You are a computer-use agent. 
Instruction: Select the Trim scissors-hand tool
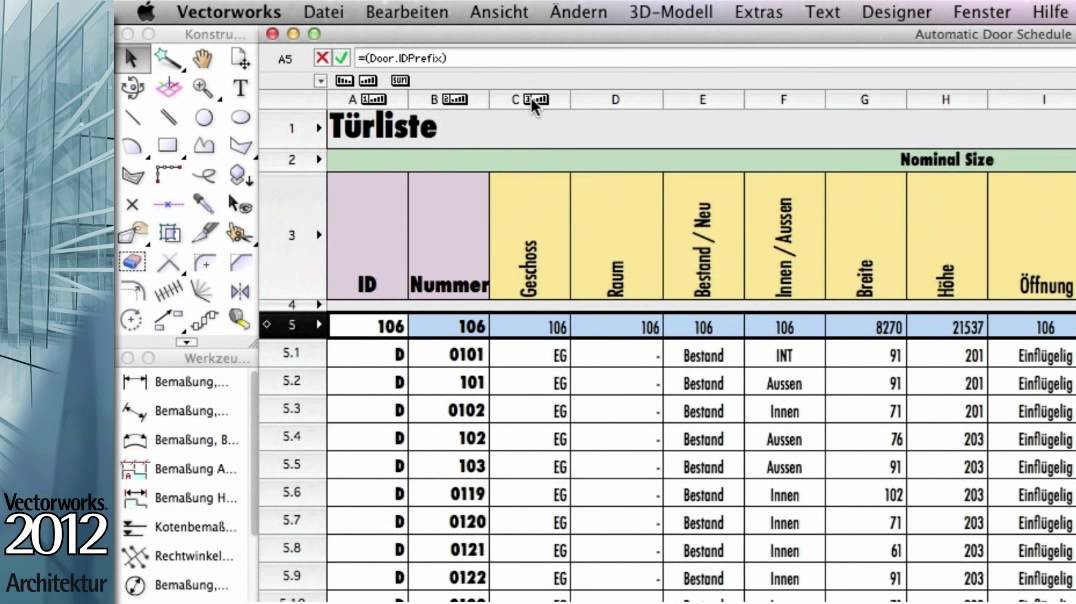(x=239, y=233)
